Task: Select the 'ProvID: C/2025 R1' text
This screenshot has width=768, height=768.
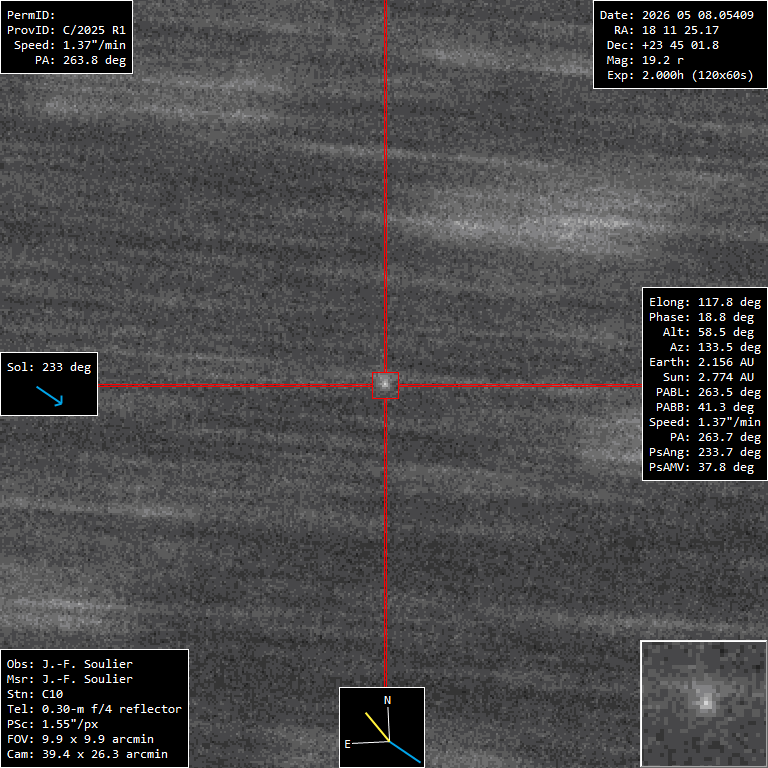Action: tap(66, 30)
